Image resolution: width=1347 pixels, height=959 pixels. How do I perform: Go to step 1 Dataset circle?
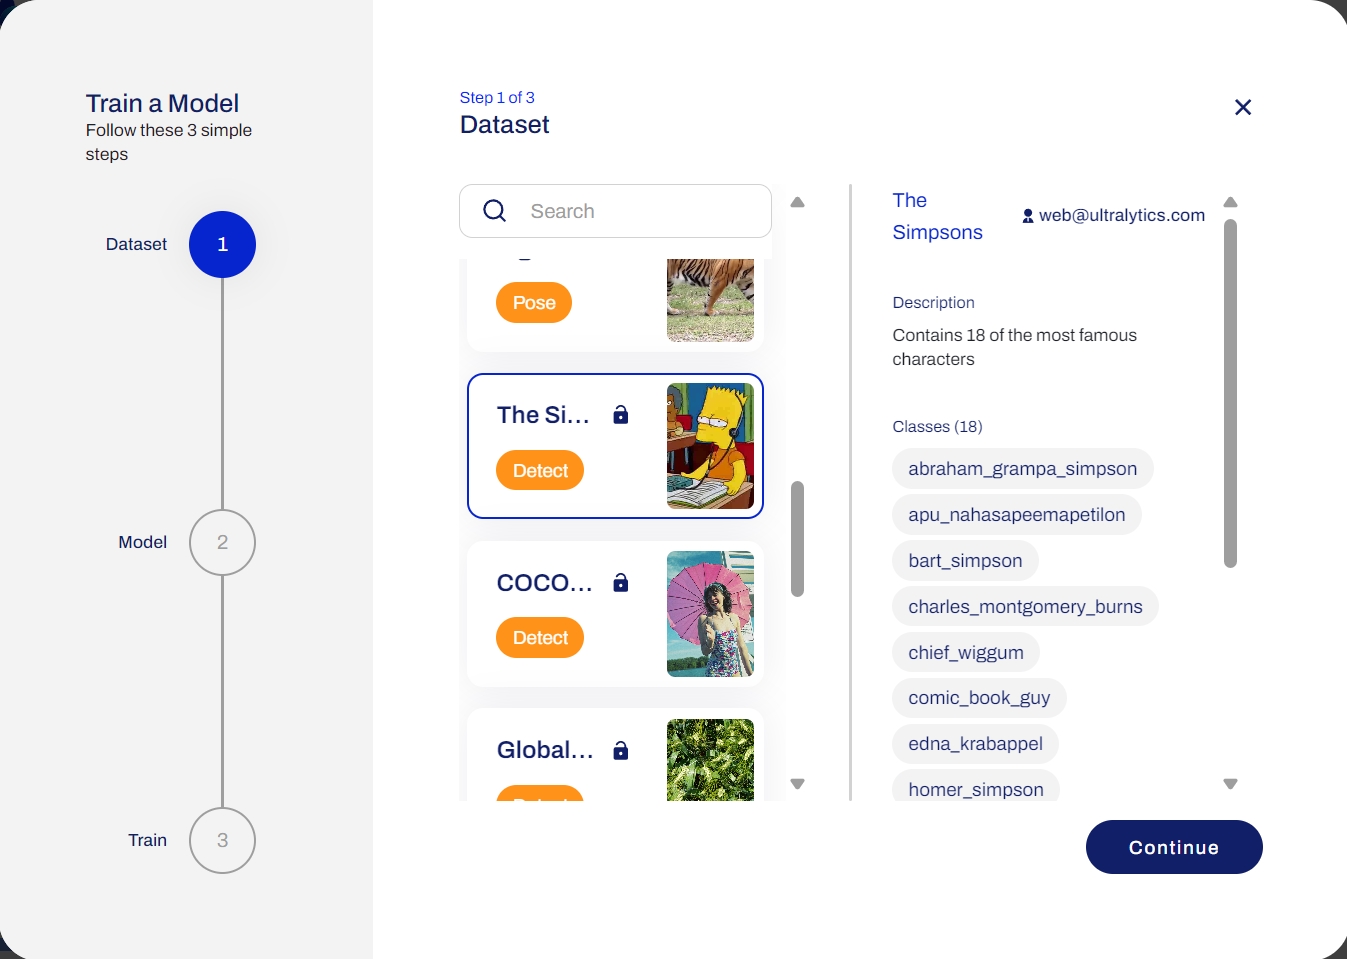click(x=222, y=244)
